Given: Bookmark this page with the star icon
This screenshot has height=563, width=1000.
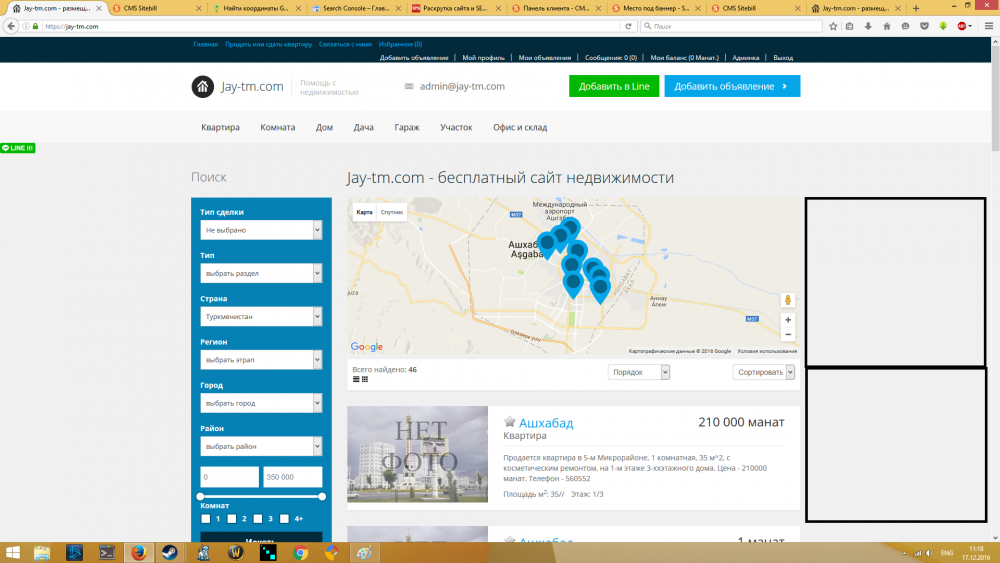Looking at the screenshot, I should pos(833,26).
